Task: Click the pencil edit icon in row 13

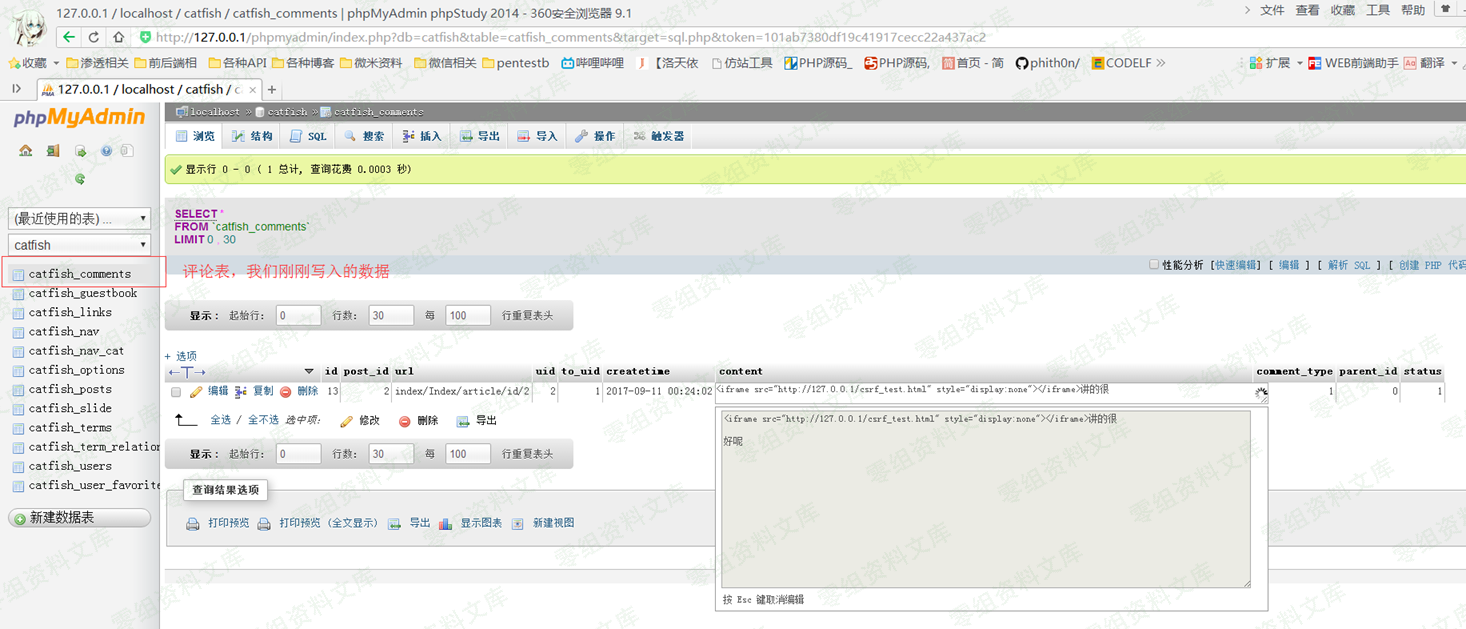Action: tap(196, 392)
